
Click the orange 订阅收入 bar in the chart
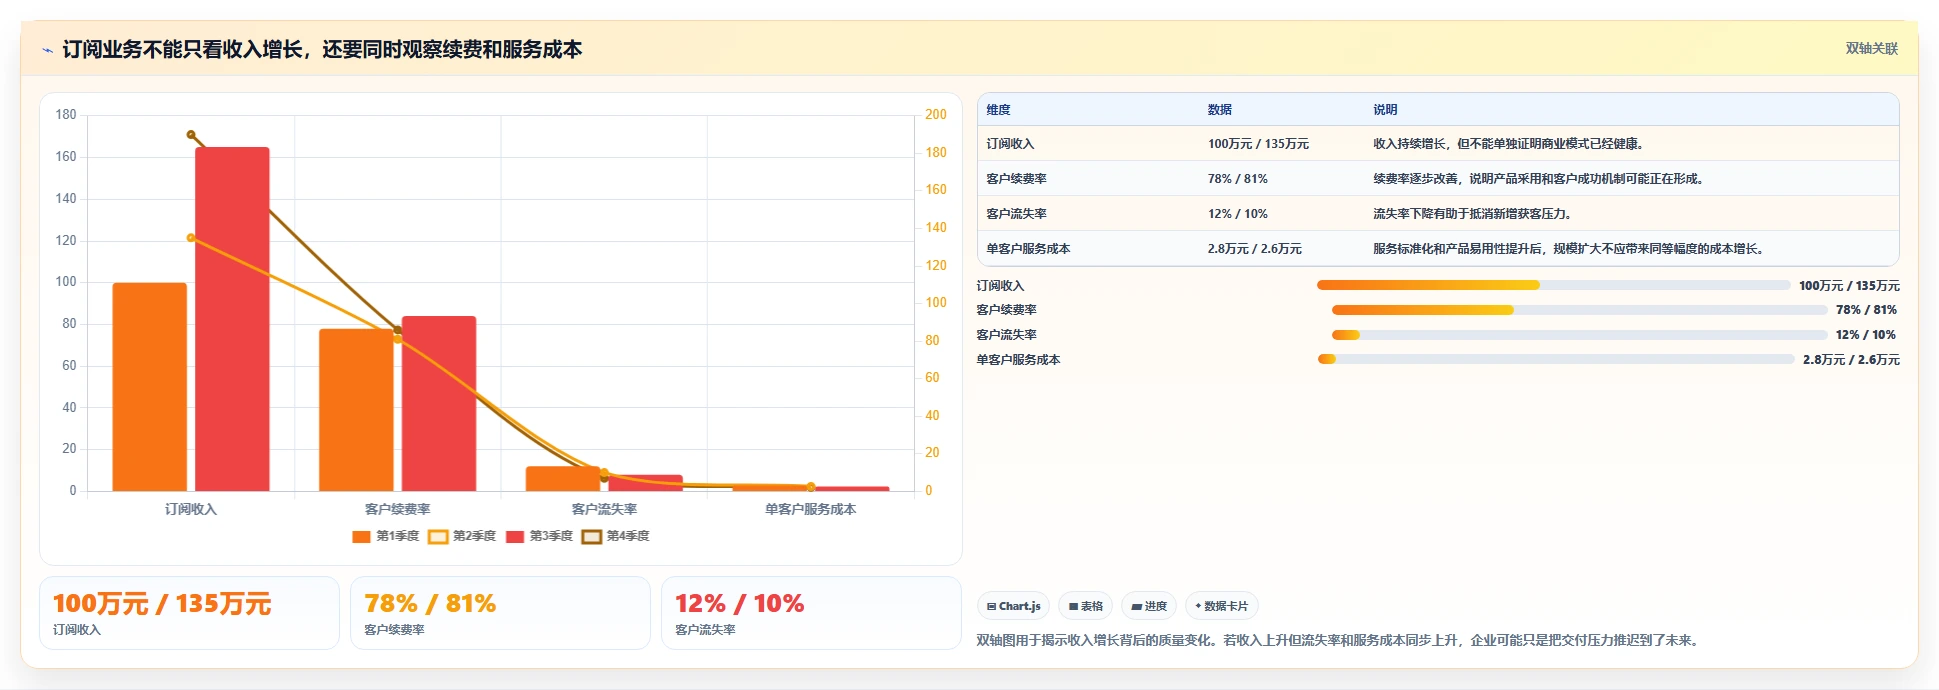(x=150, y=387)
